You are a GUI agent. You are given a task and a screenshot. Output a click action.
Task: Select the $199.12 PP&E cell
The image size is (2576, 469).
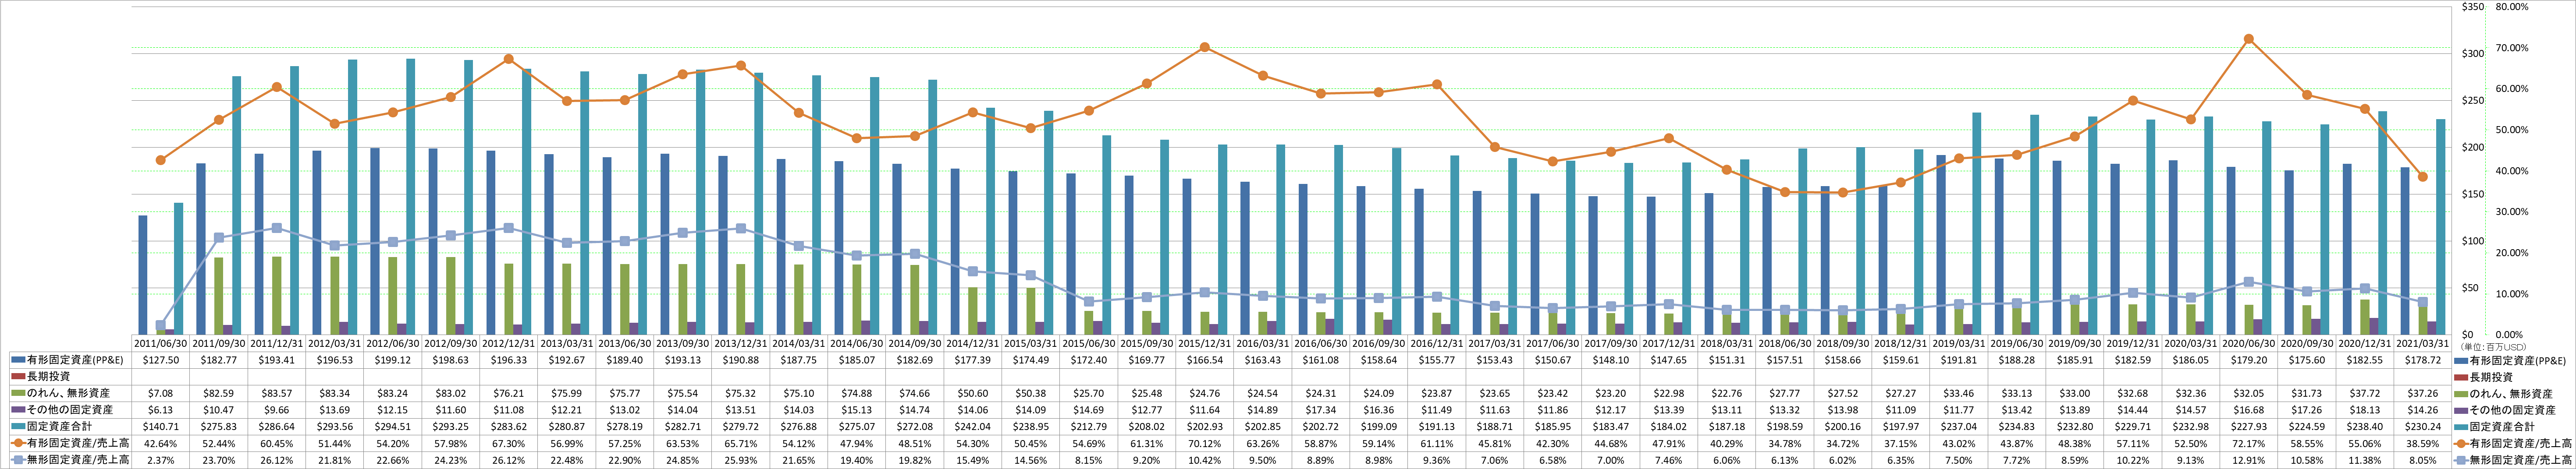click(x=393, y=360)
